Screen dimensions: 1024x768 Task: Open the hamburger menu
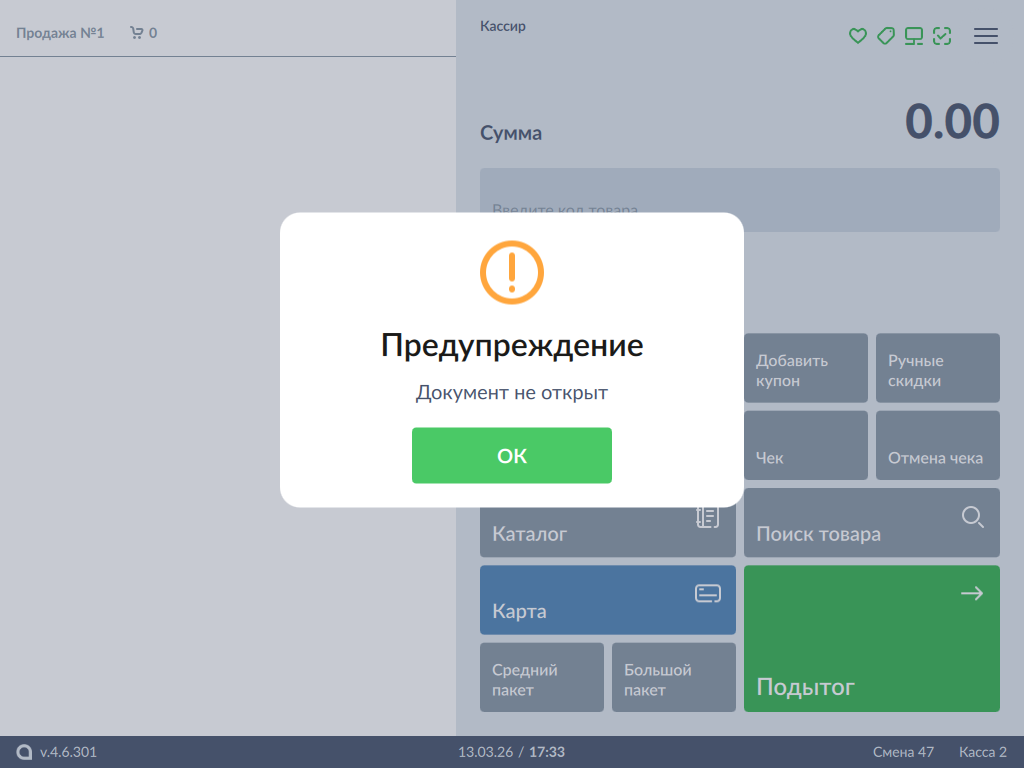tap(986, 36)
